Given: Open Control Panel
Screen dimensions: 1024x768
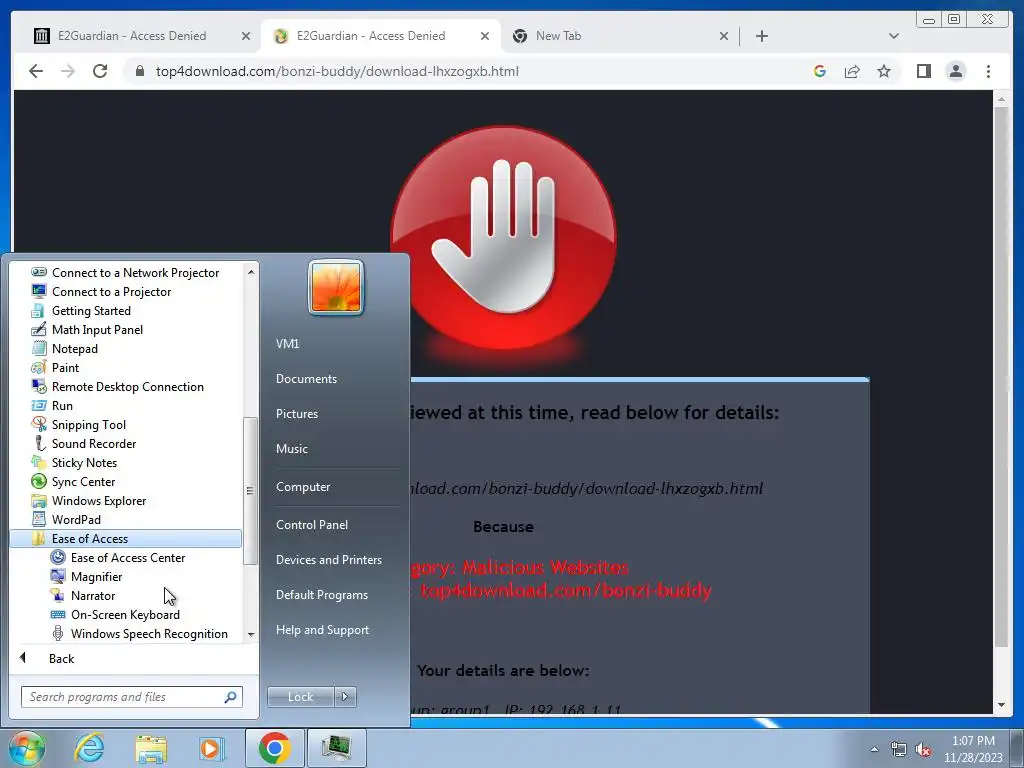Looking at the screenshot, I should point(312,524).
